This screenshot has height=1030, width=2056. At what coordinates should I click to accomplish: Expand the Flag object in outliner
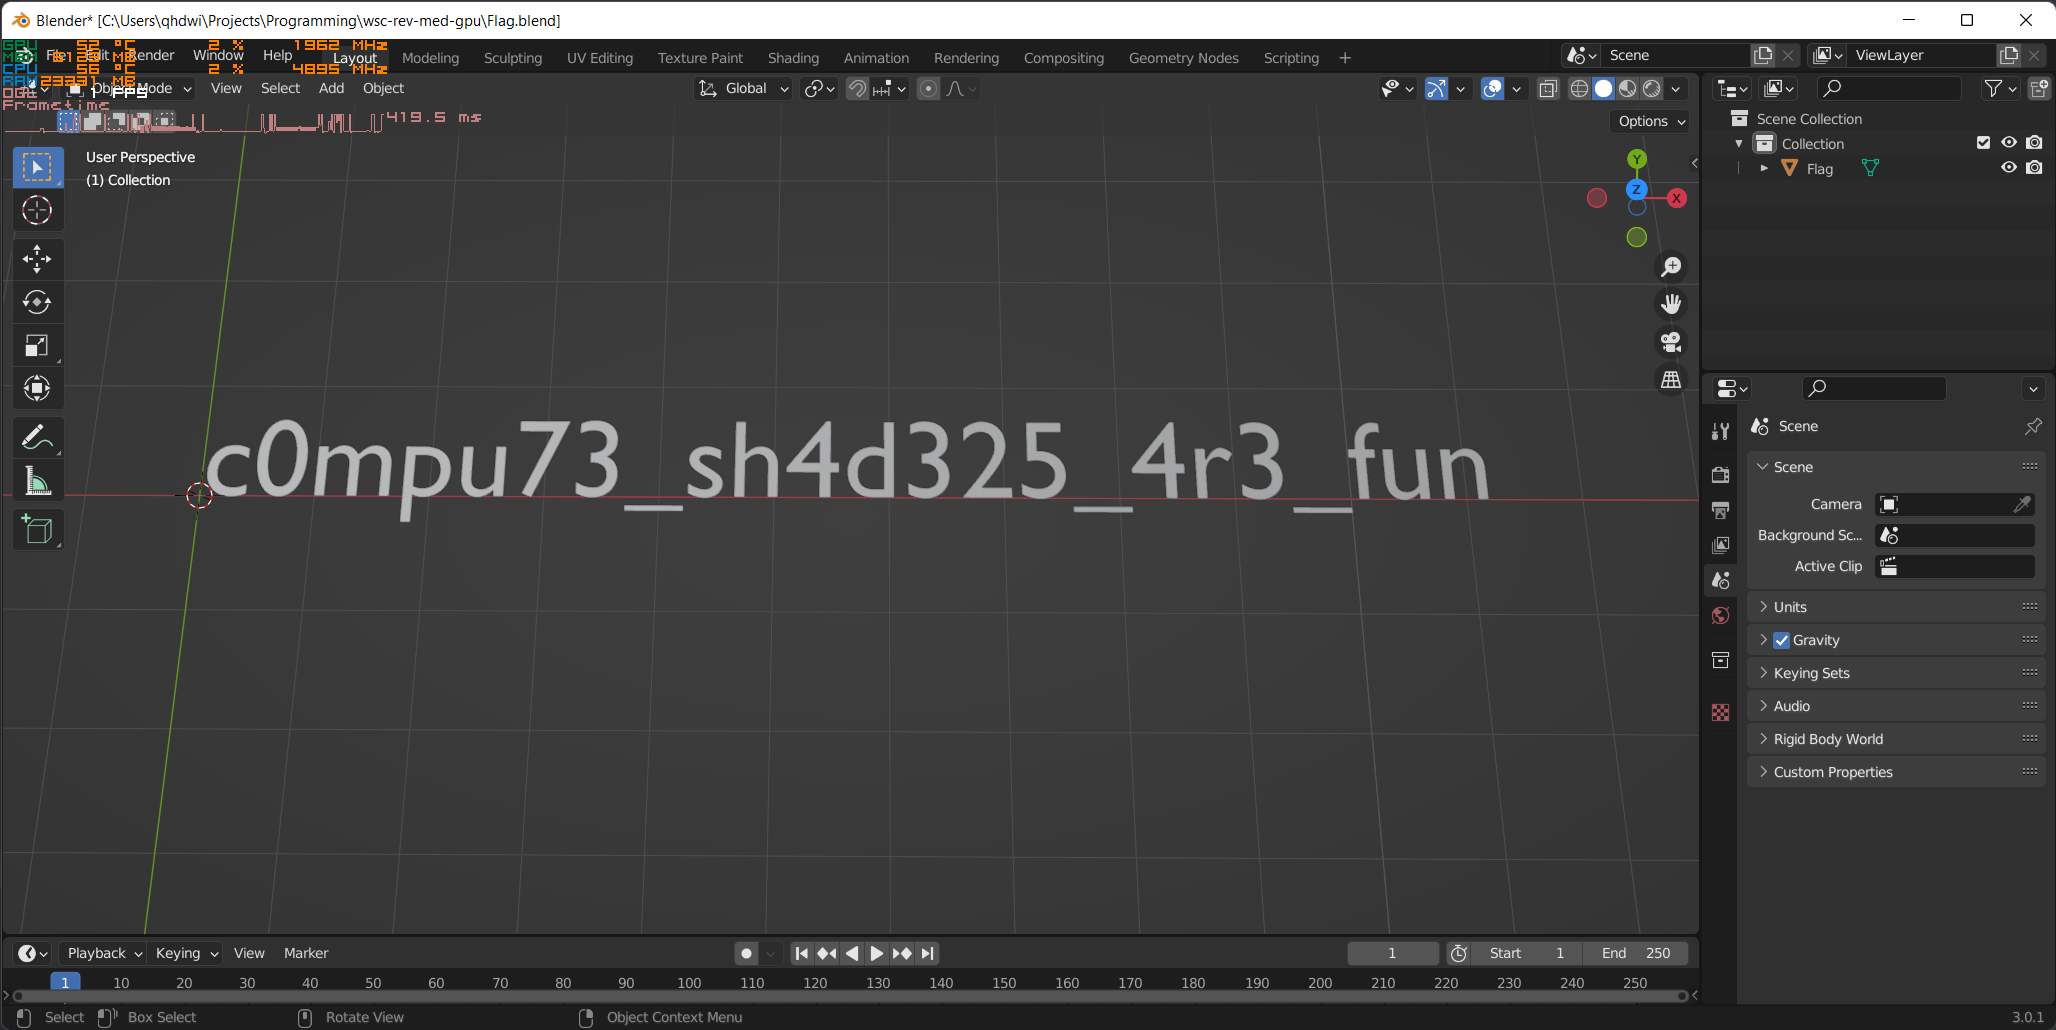1764,168
